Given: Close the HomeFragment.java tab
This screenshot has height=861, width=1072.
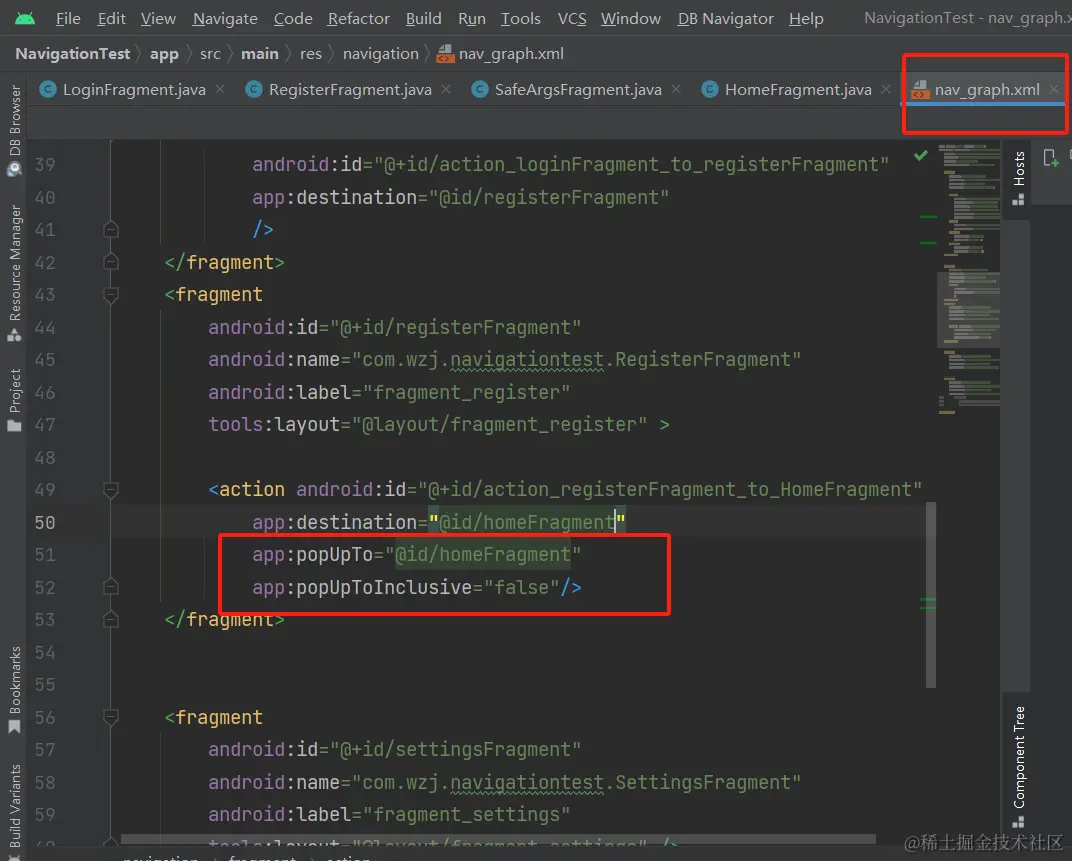Looking at the screenshot, I should pyautogui.click(x=885, y=89).
